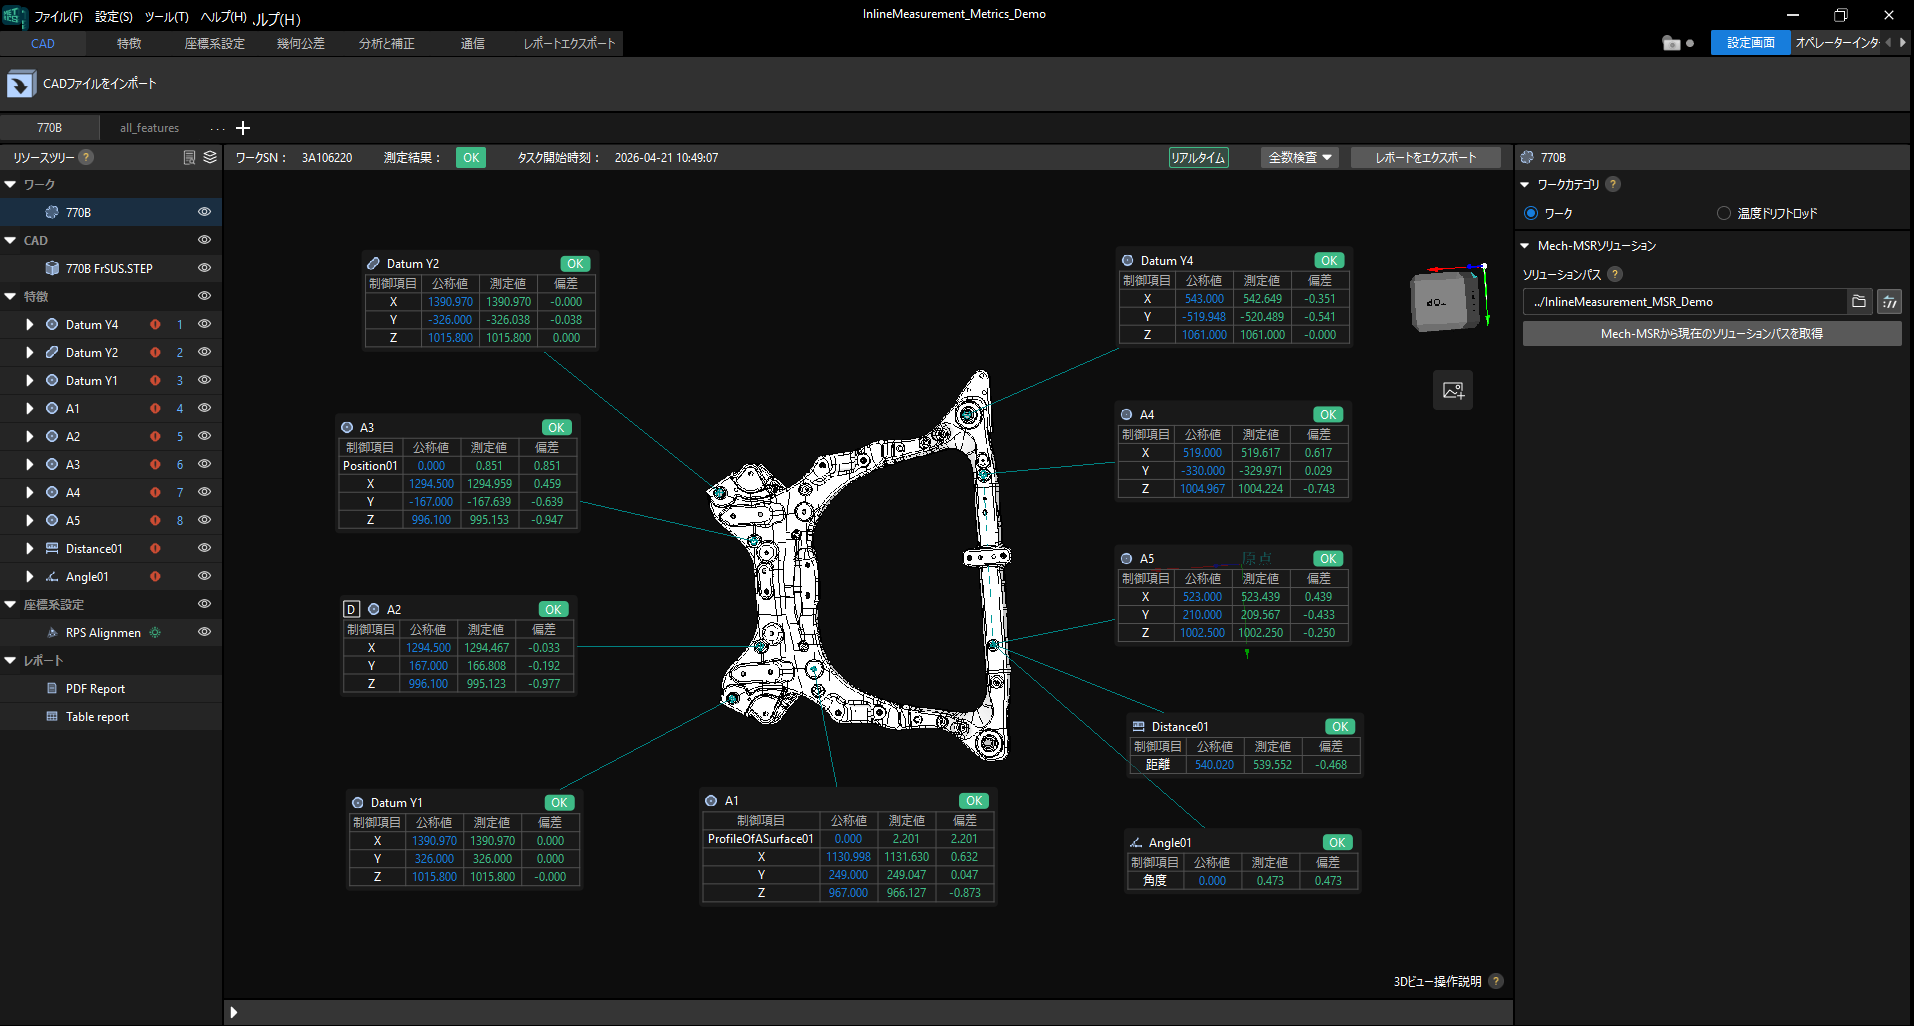
Task: Click the save screenshot image icon
Action: (x=1453, y=390)
